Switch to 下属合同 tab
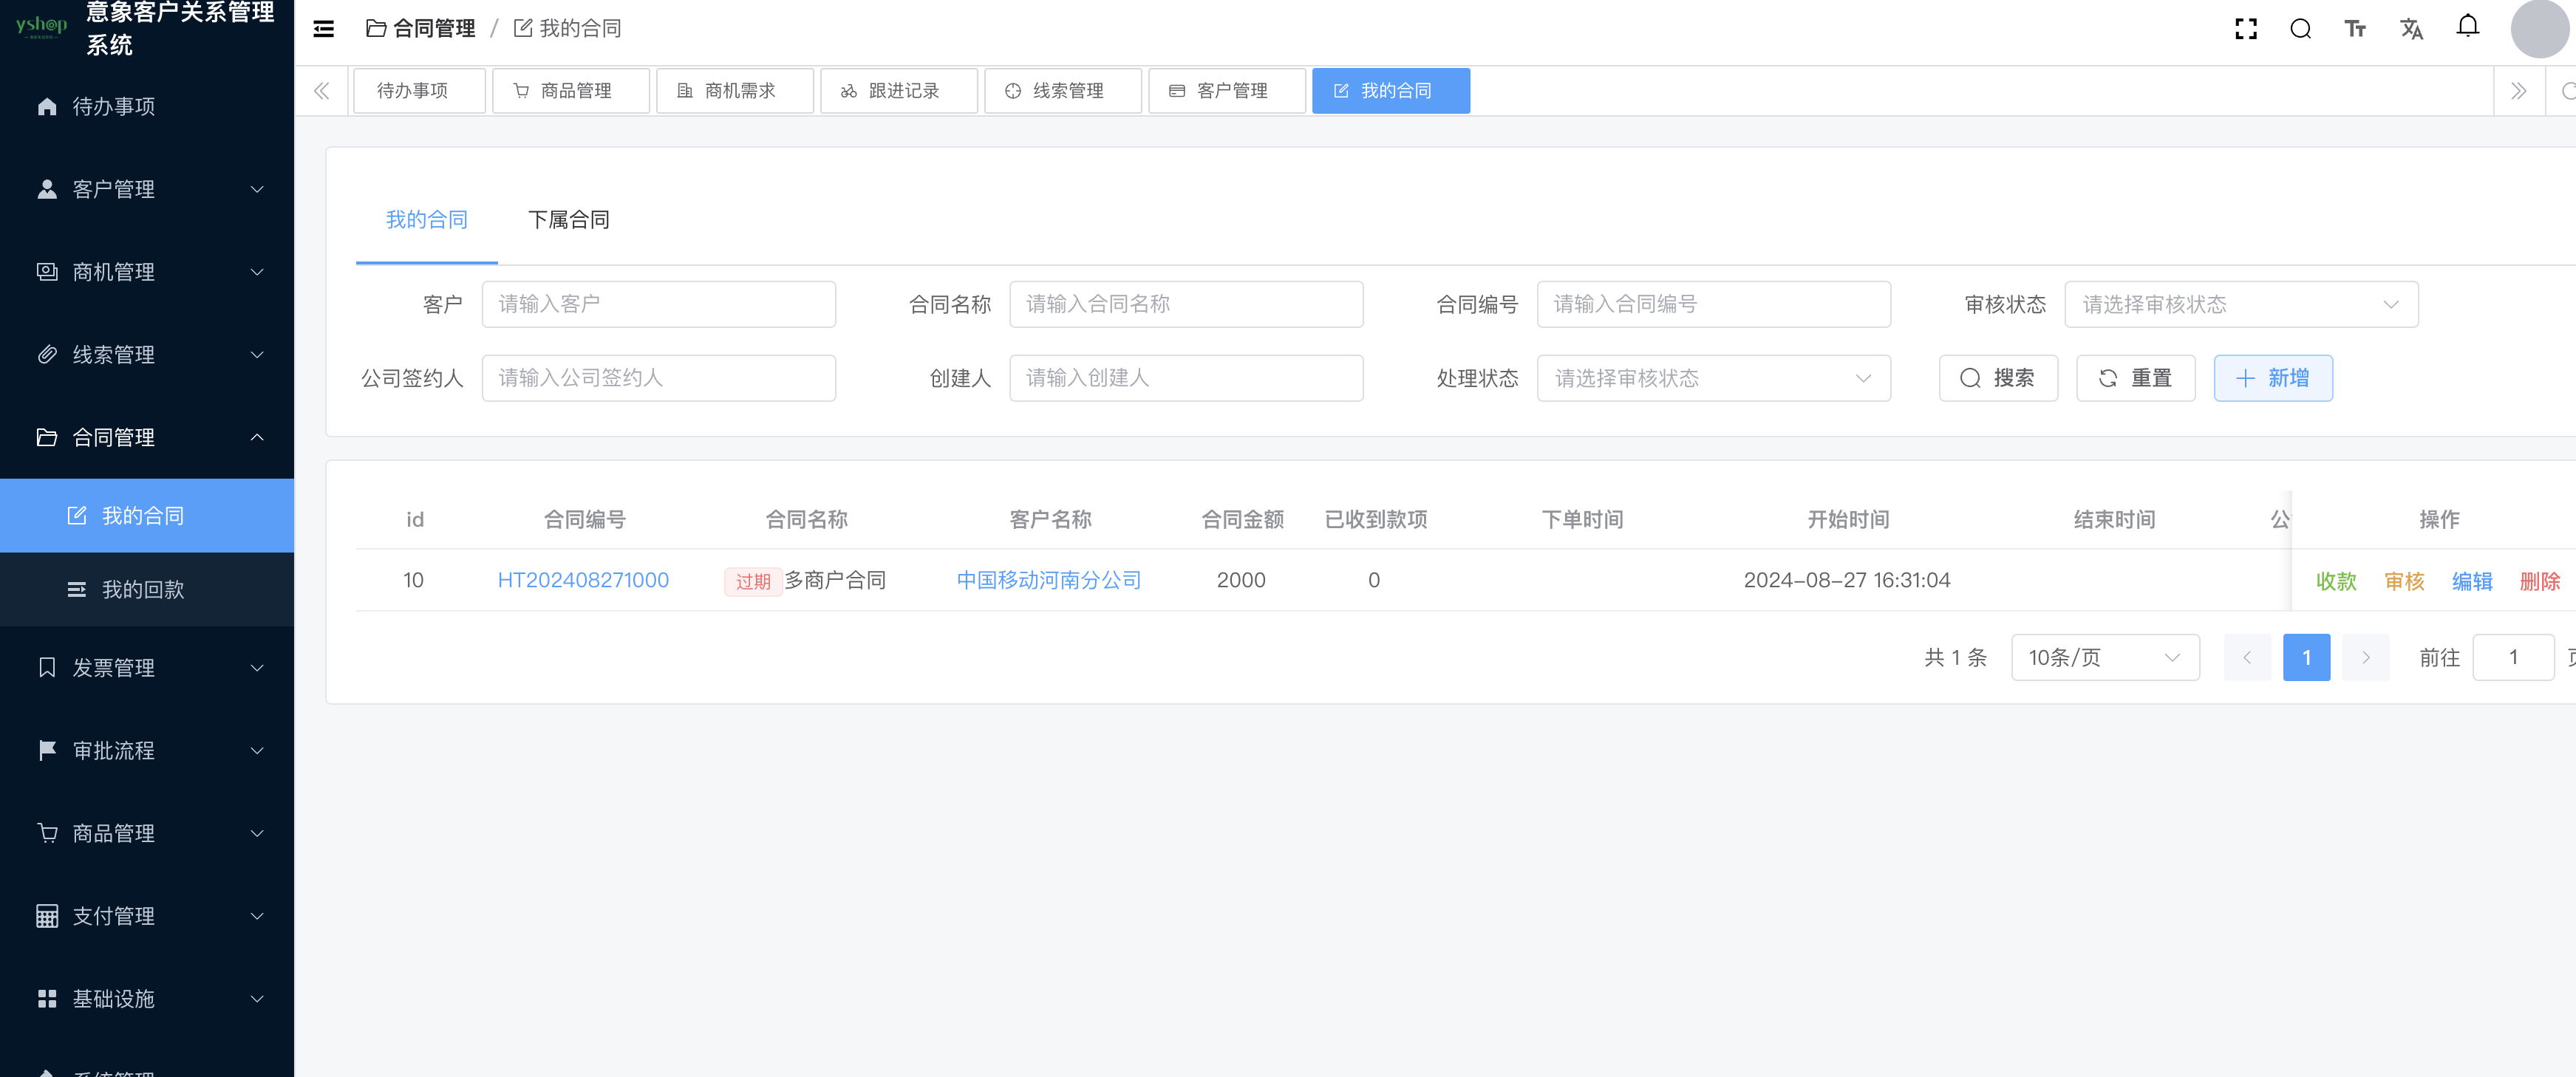Viewport: 2576px width, 1077px height. pos(568,220)
